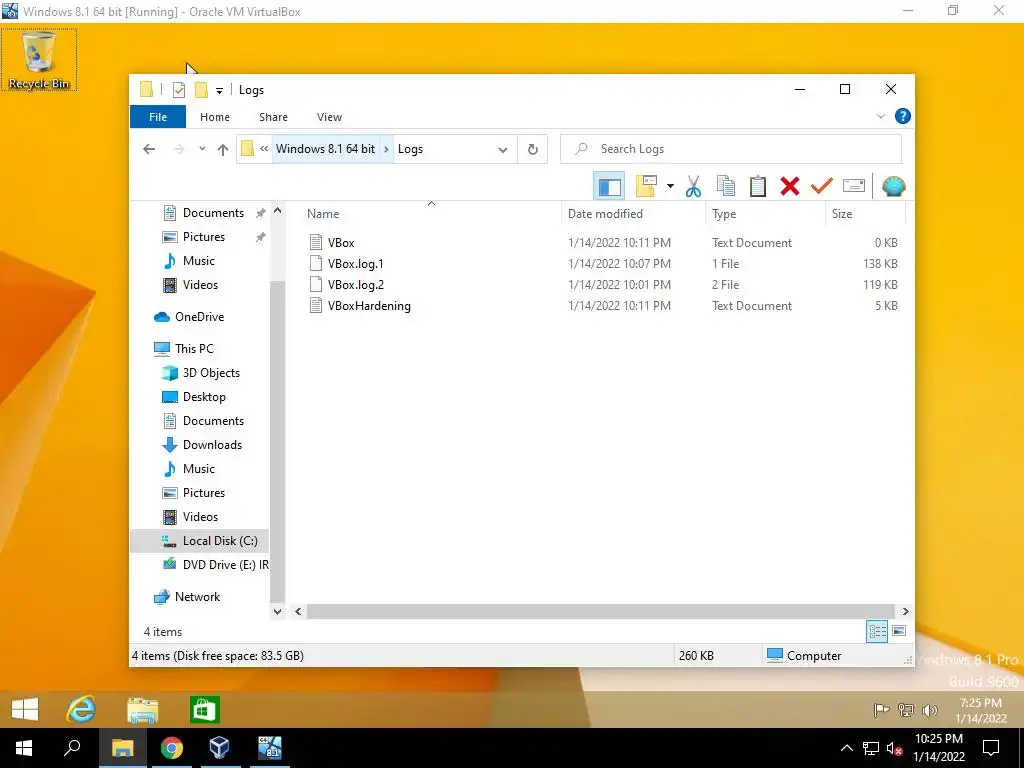Select Network in navigation pane
Image resolution: width=1024 pixels, height=768 pixels.
197,597
